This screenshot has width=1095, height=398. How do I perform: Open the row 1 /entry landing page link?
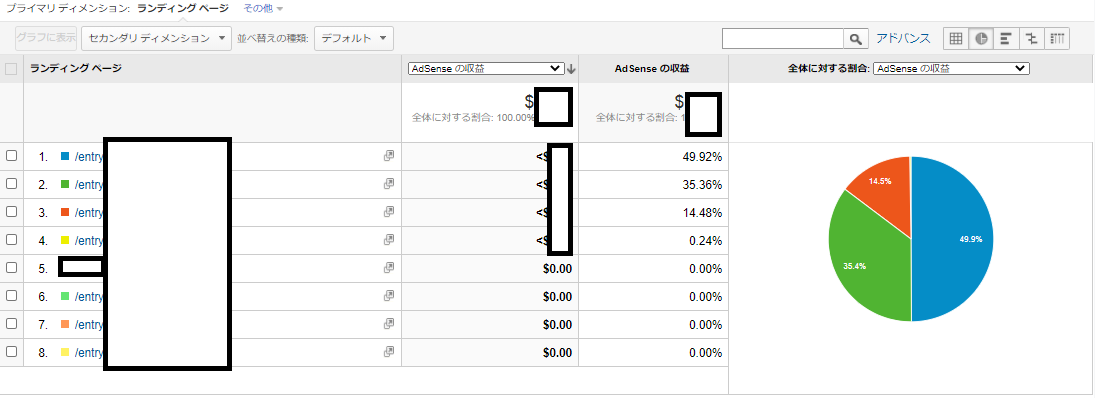89,156
